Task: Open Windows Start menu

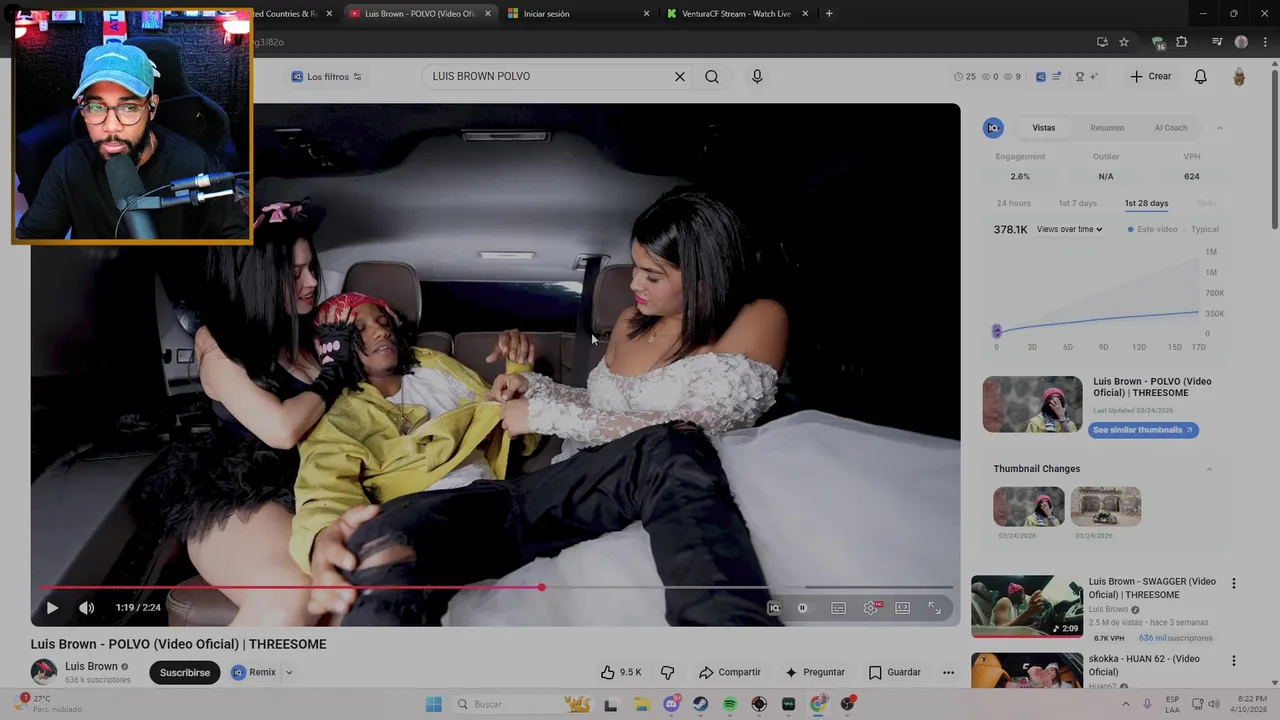Action: tap(433, 704)
